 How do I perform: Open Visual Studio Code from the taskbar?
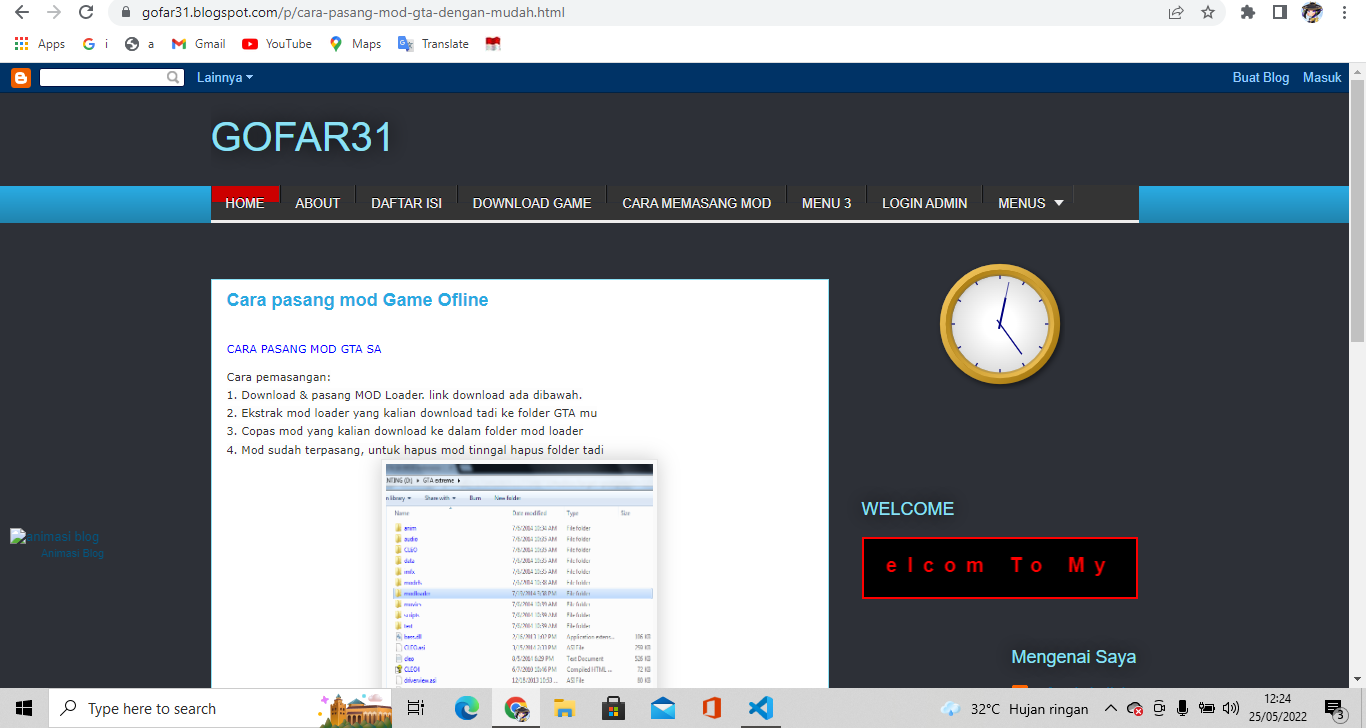[761, 708]
